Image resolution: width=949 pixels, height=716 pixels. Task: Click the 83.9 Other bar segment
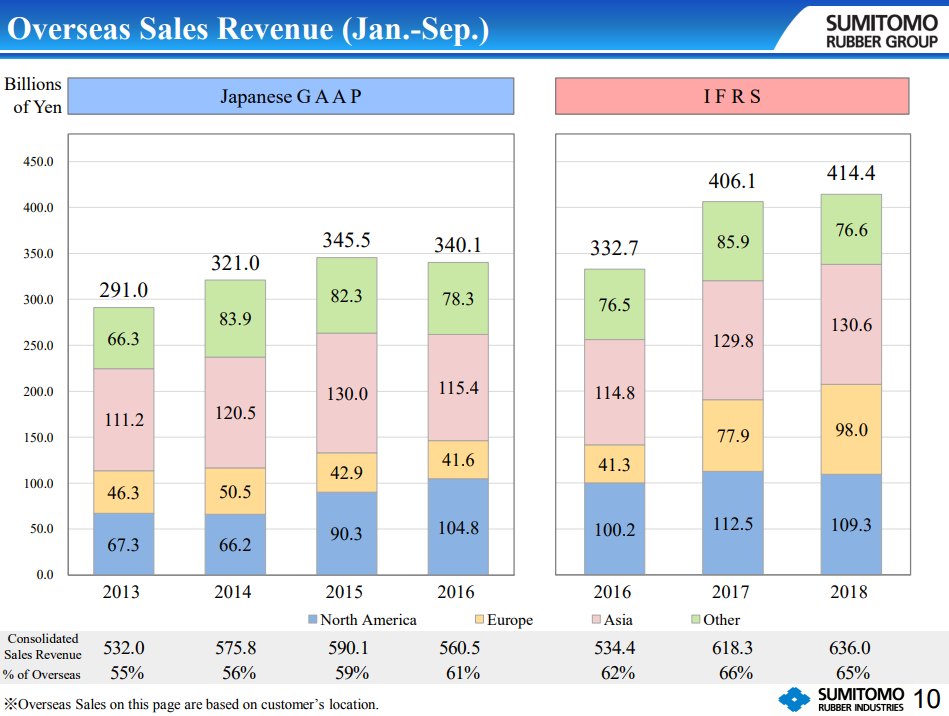(235, 318)
